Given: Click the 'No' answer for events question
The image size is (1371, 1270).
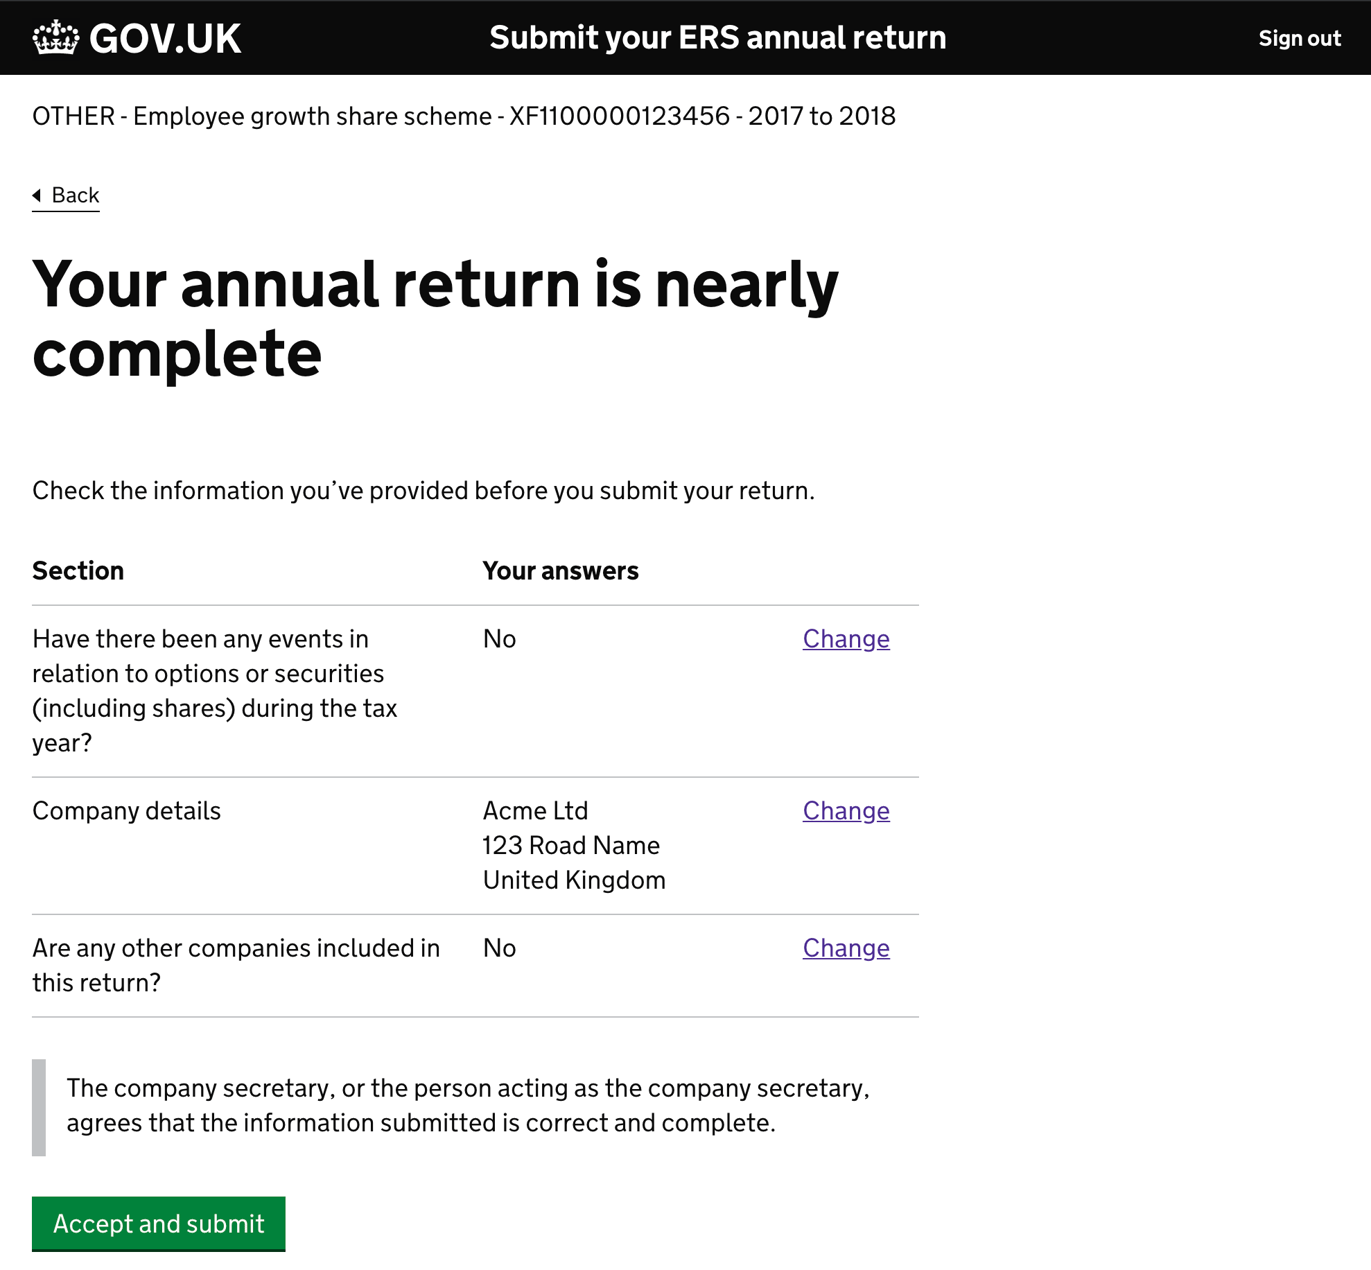Looking at the screenshot, I should (499, 639).
